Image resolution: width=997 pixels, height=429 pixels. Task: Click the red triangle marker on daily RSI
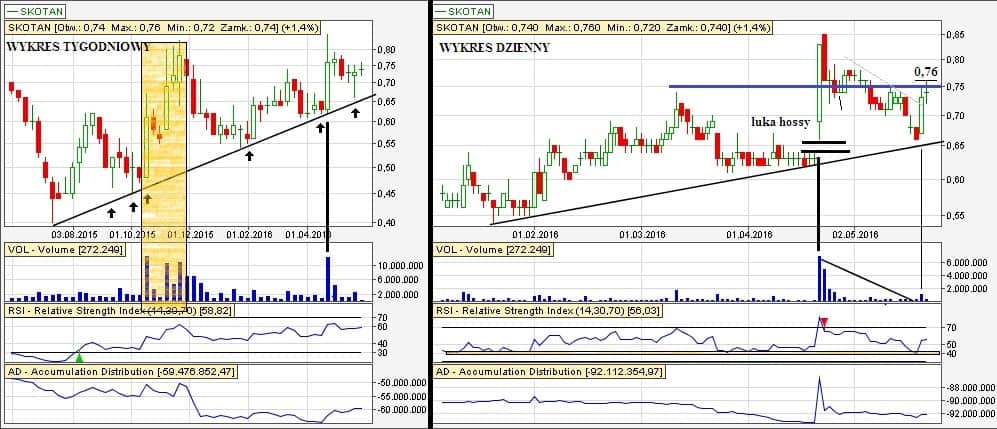[824, 322]
